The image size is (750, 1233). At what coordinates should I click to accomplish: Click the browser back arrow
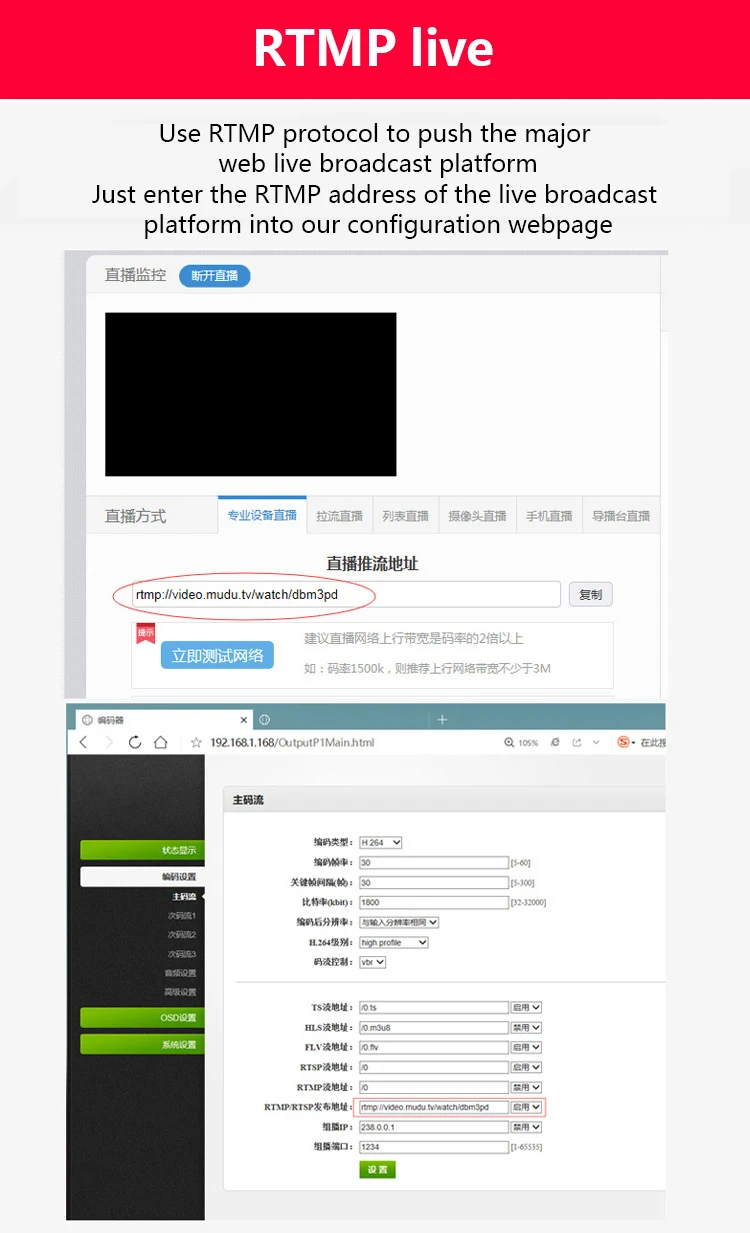pos(84,742)
